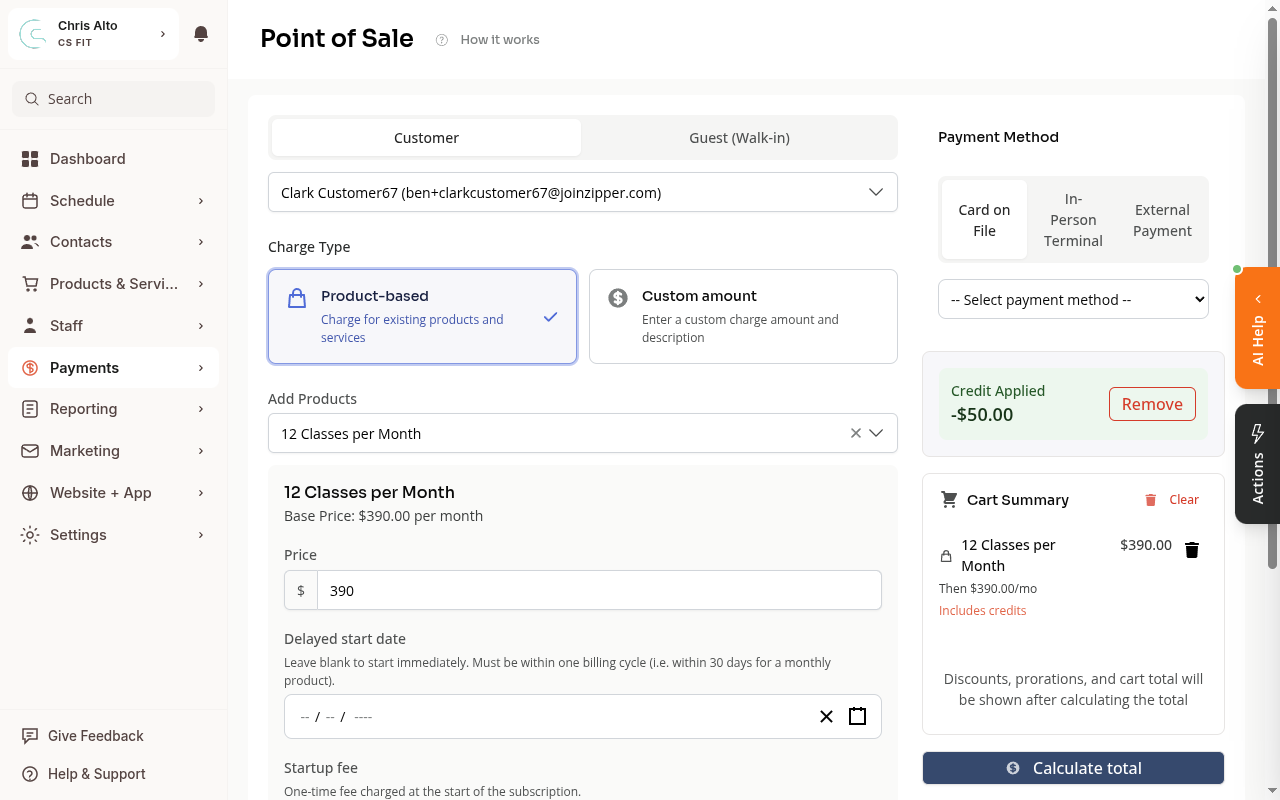1280x800 pixels.
Task: Click the search magnifier icon
Action: coord(33,99)
